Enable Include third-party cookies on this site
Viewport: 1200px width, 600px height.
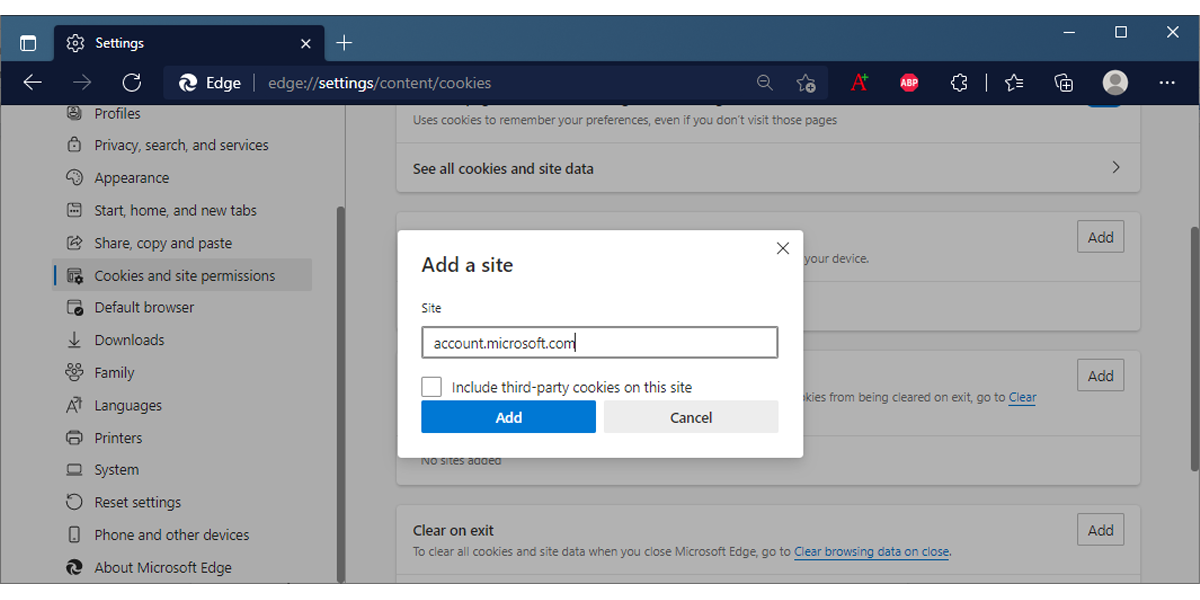431,386
